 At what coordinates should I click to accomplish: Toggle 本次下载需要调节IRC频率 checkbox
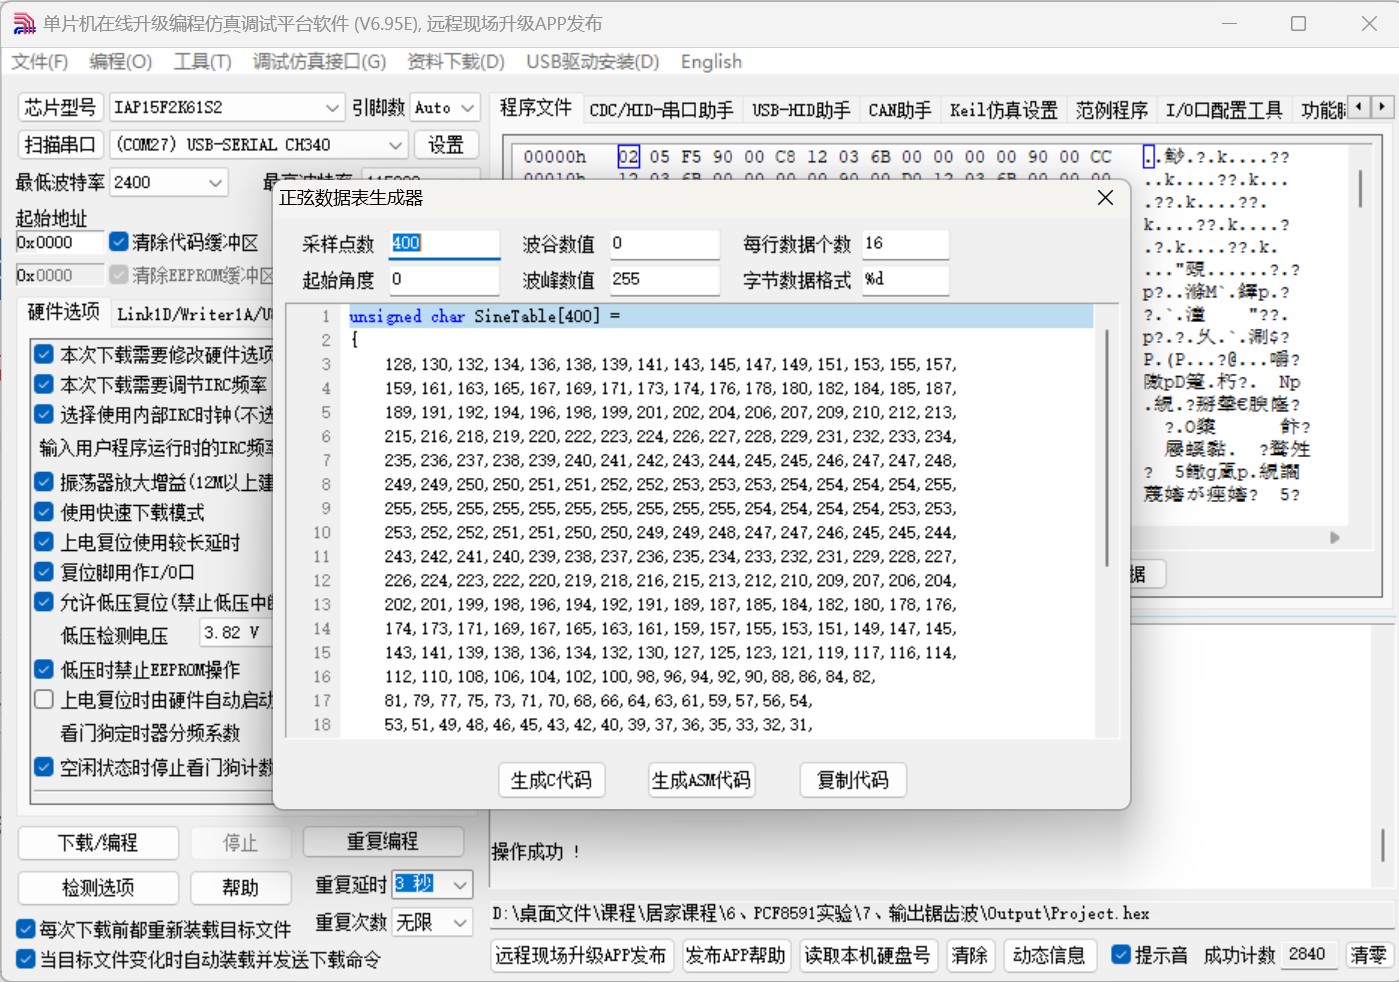point(44,384)
